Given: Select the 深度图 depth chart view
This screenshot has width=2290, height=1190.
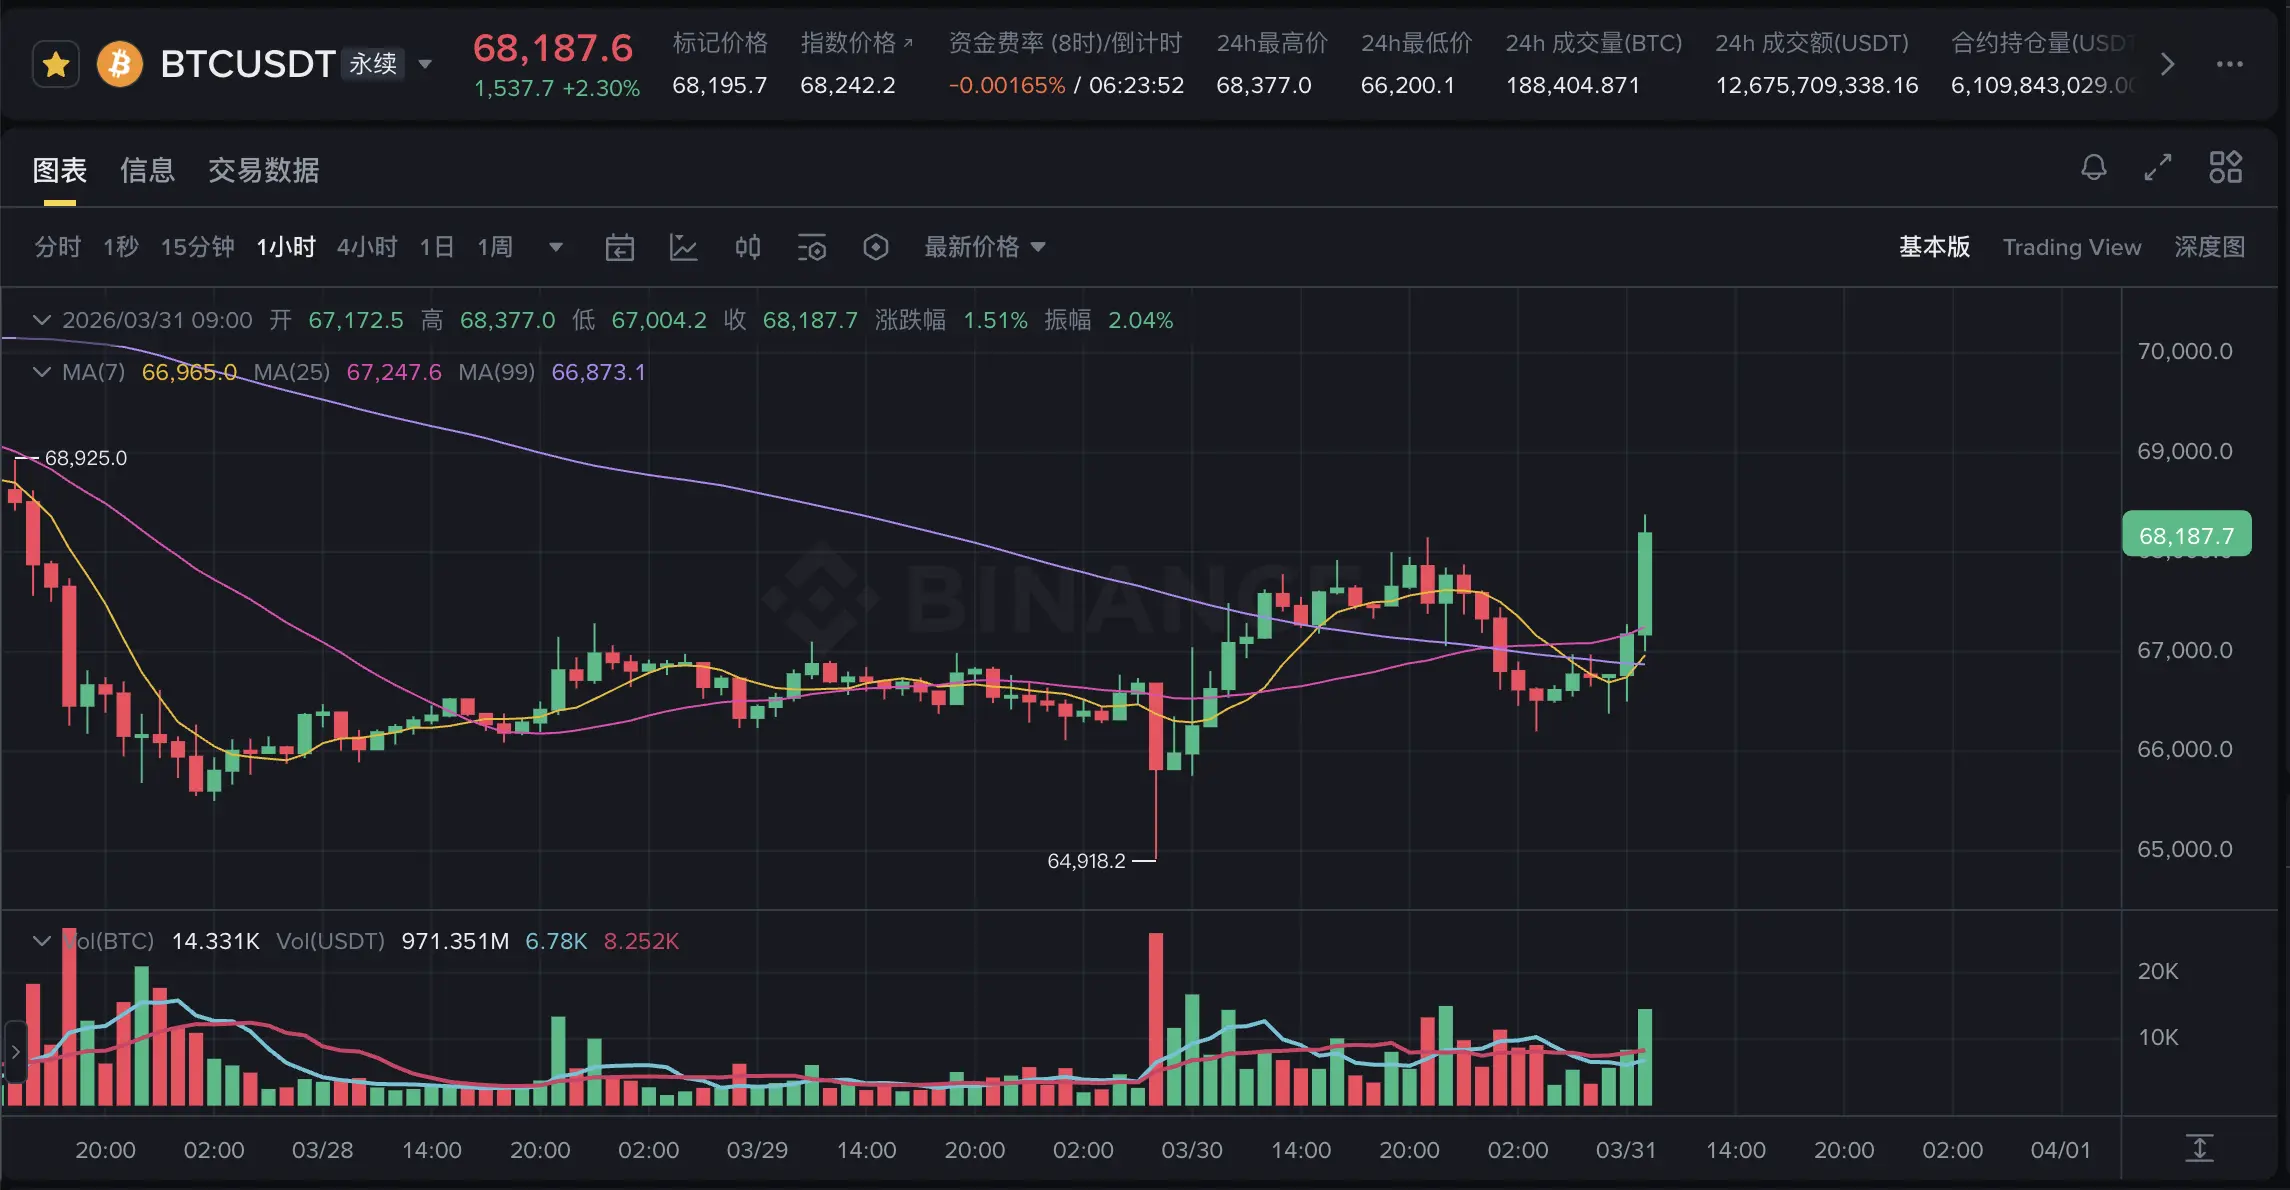Looking at the screenshot, I should [x=2209, y=247].
